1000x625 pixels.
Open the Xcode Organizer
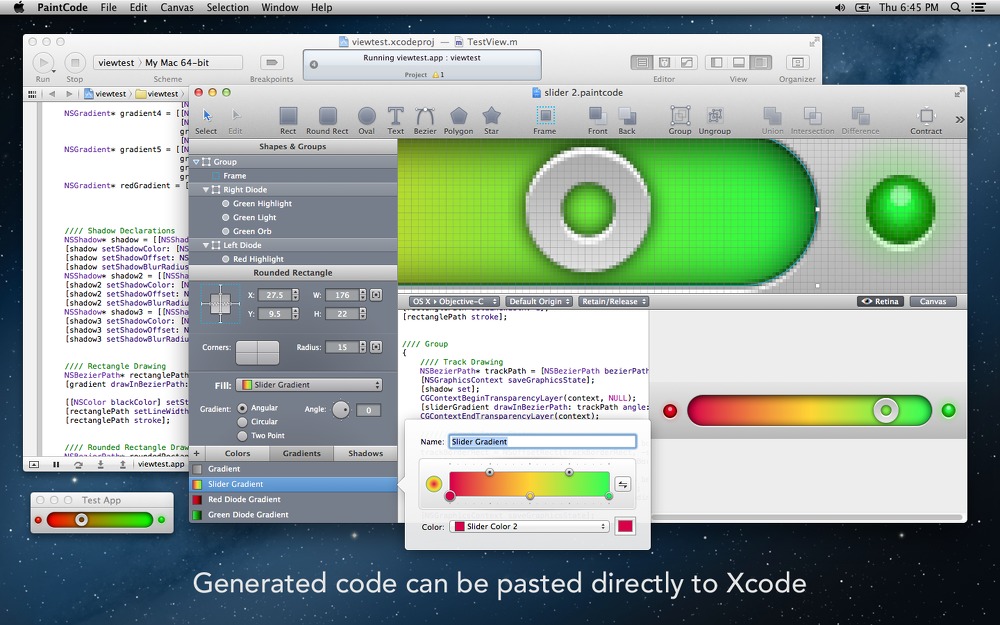(x=797, y=62)
